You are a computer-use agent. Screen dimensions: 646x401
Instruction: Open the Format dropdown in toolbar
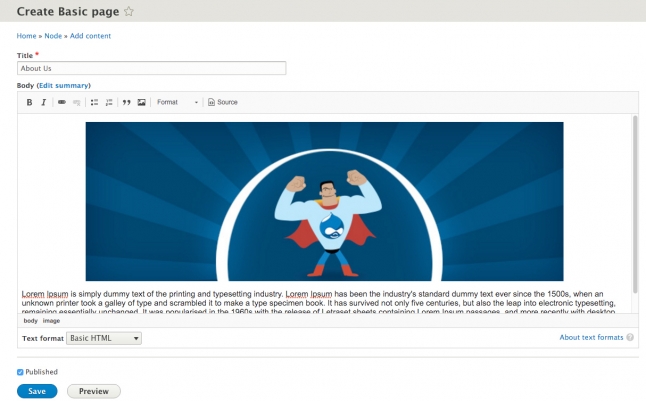tap(177, 102)
